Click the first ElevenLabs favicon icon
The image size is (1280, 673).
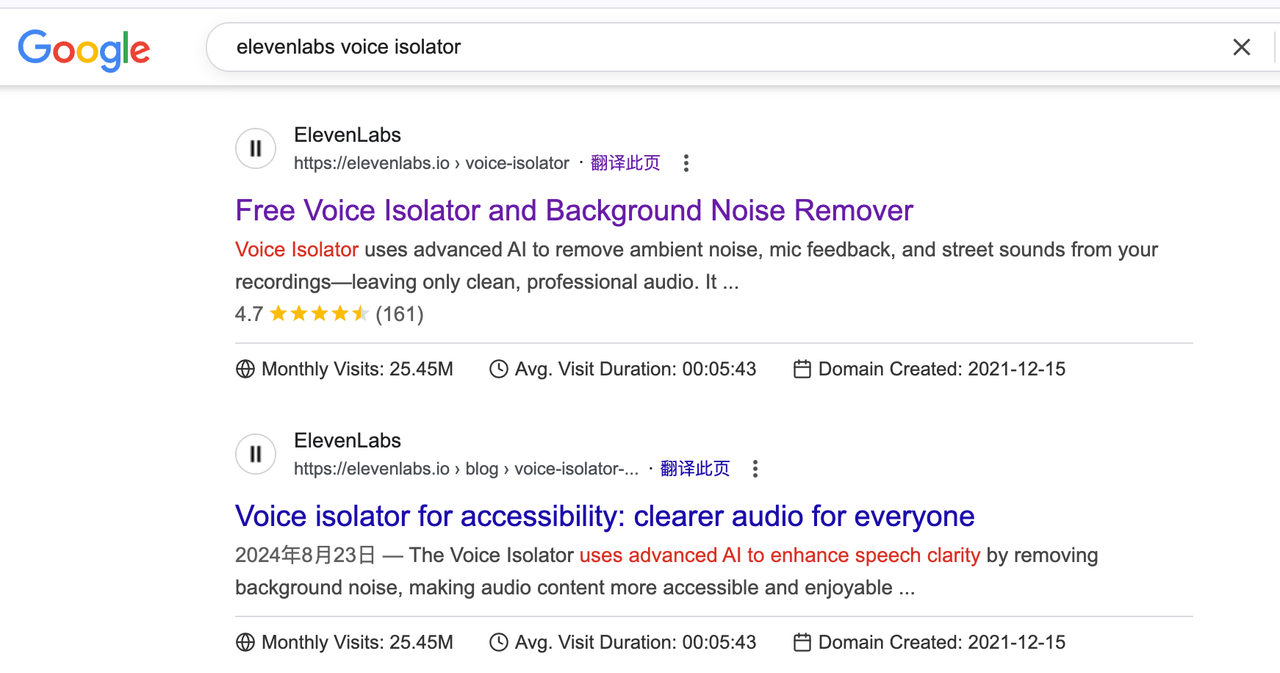[x=256, y=148]
